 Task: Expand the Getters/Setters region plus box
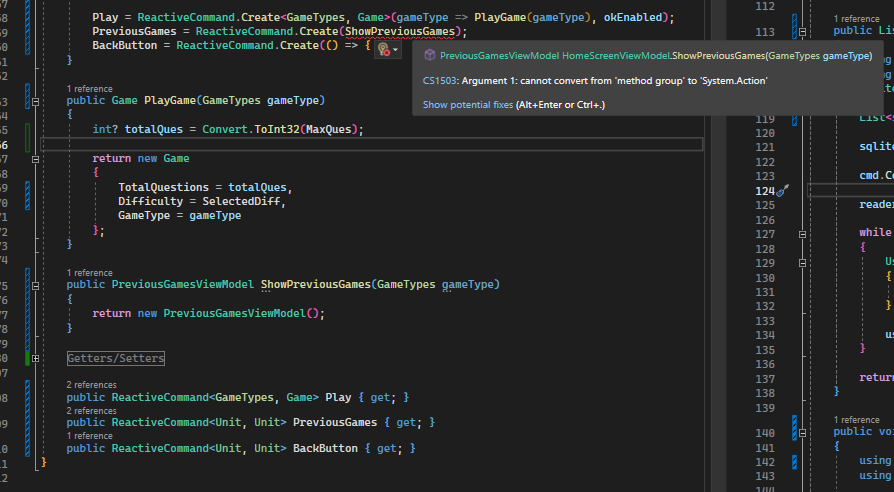coord(35,359)
